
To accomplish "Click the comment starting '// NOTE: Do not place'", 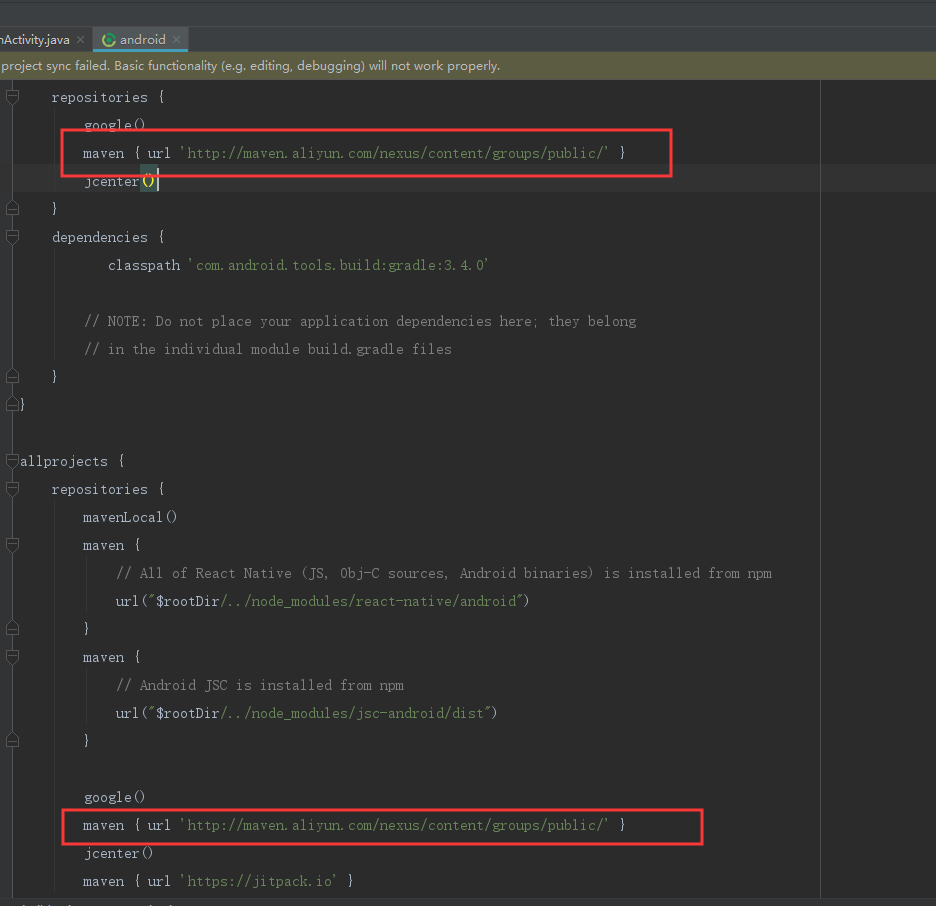I will coord(360,321).
